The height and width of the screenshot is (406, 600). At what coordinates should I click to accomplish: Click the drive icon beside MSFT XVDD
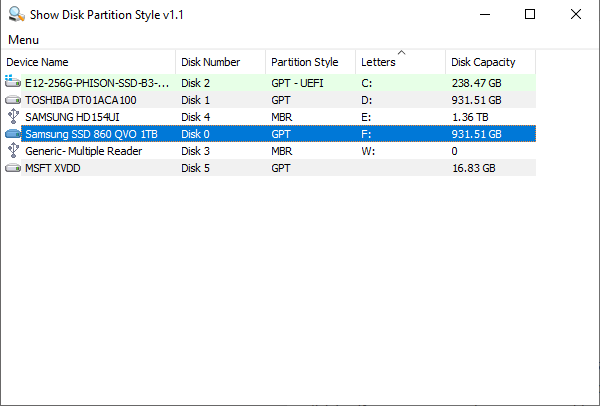point(12,168)
